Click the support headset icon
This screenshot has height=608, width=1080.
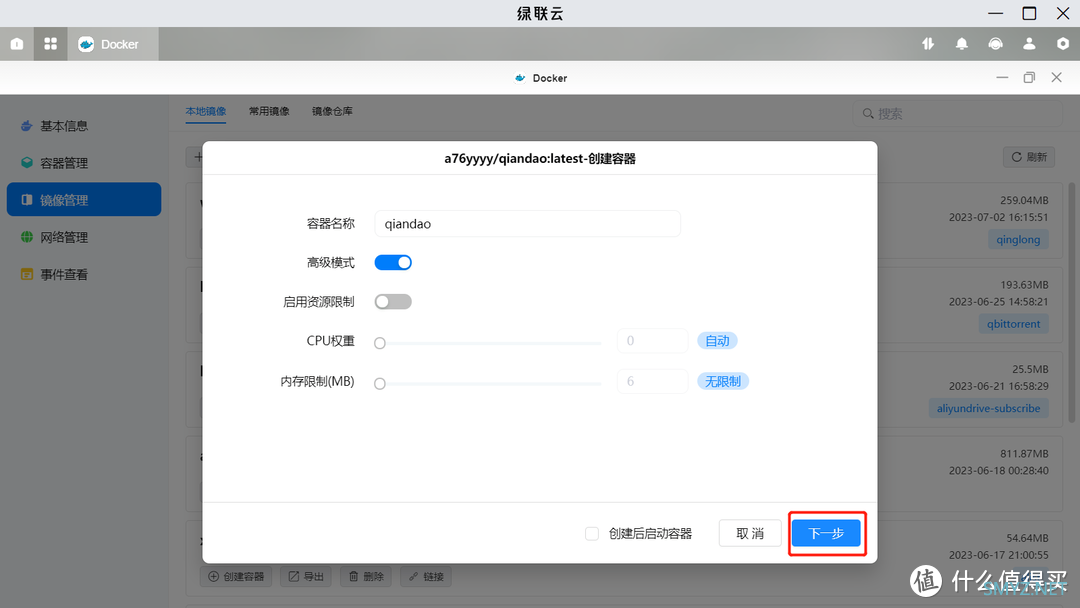point(995,44)
